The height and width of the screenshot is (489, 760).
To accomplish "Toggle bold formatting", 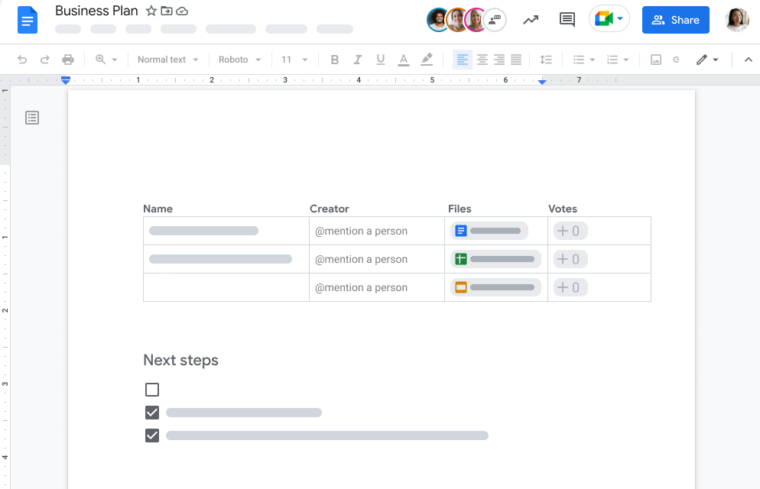I will pos(334,60).
